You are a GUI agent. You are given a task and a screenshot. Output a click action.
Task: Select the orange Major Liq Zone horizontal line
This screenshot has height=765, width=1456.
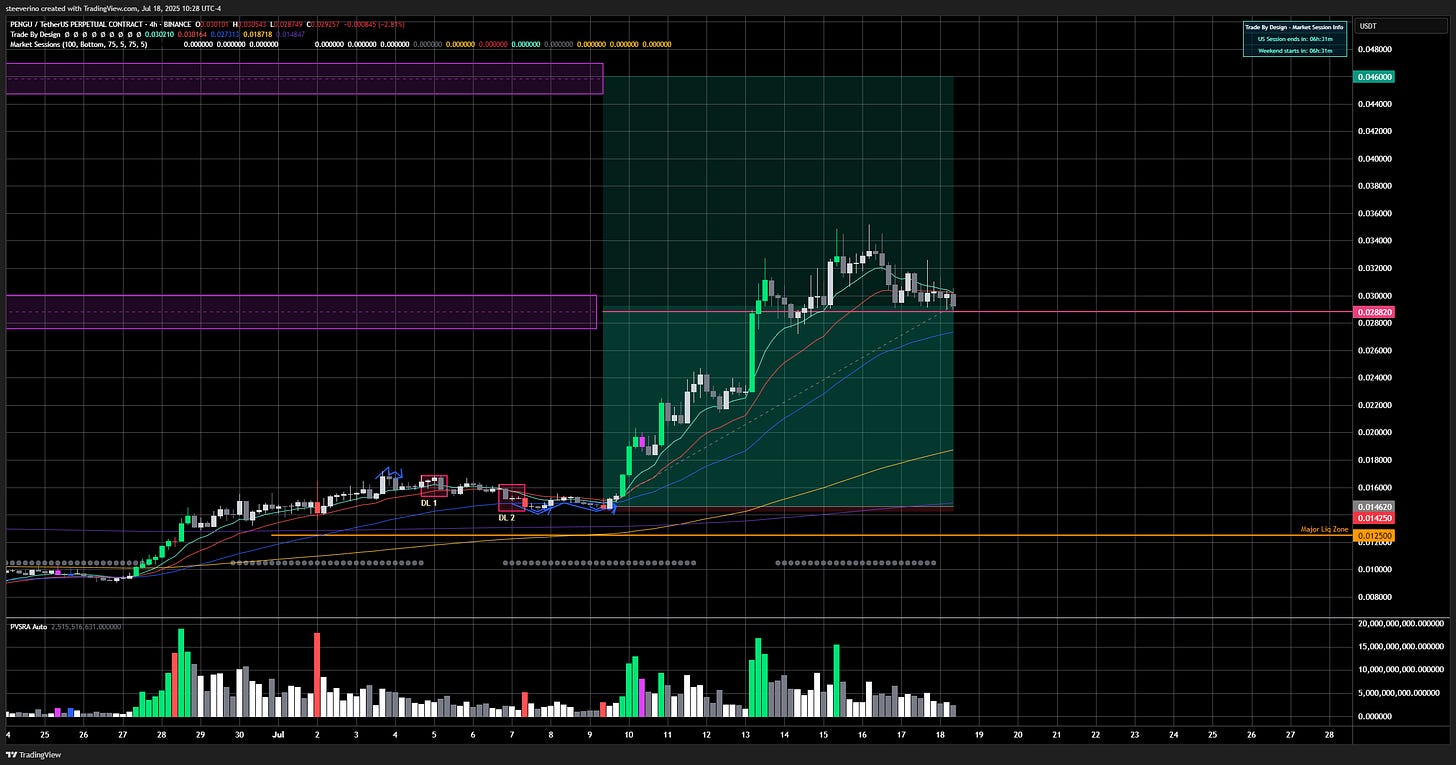pos(811,535)
